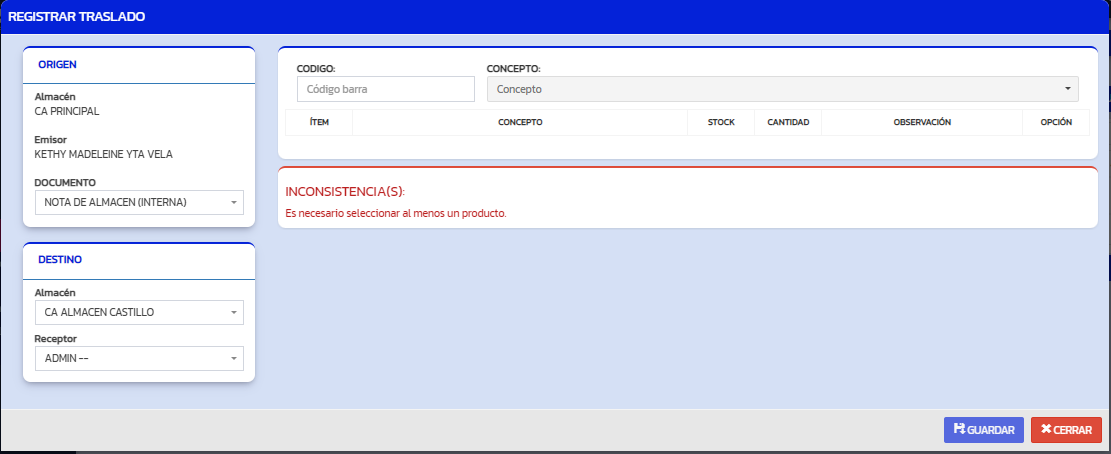Click the CA PRINCIPAL warehouse text
Viewport: 1111px width, 454px height.
coord(67,111)
